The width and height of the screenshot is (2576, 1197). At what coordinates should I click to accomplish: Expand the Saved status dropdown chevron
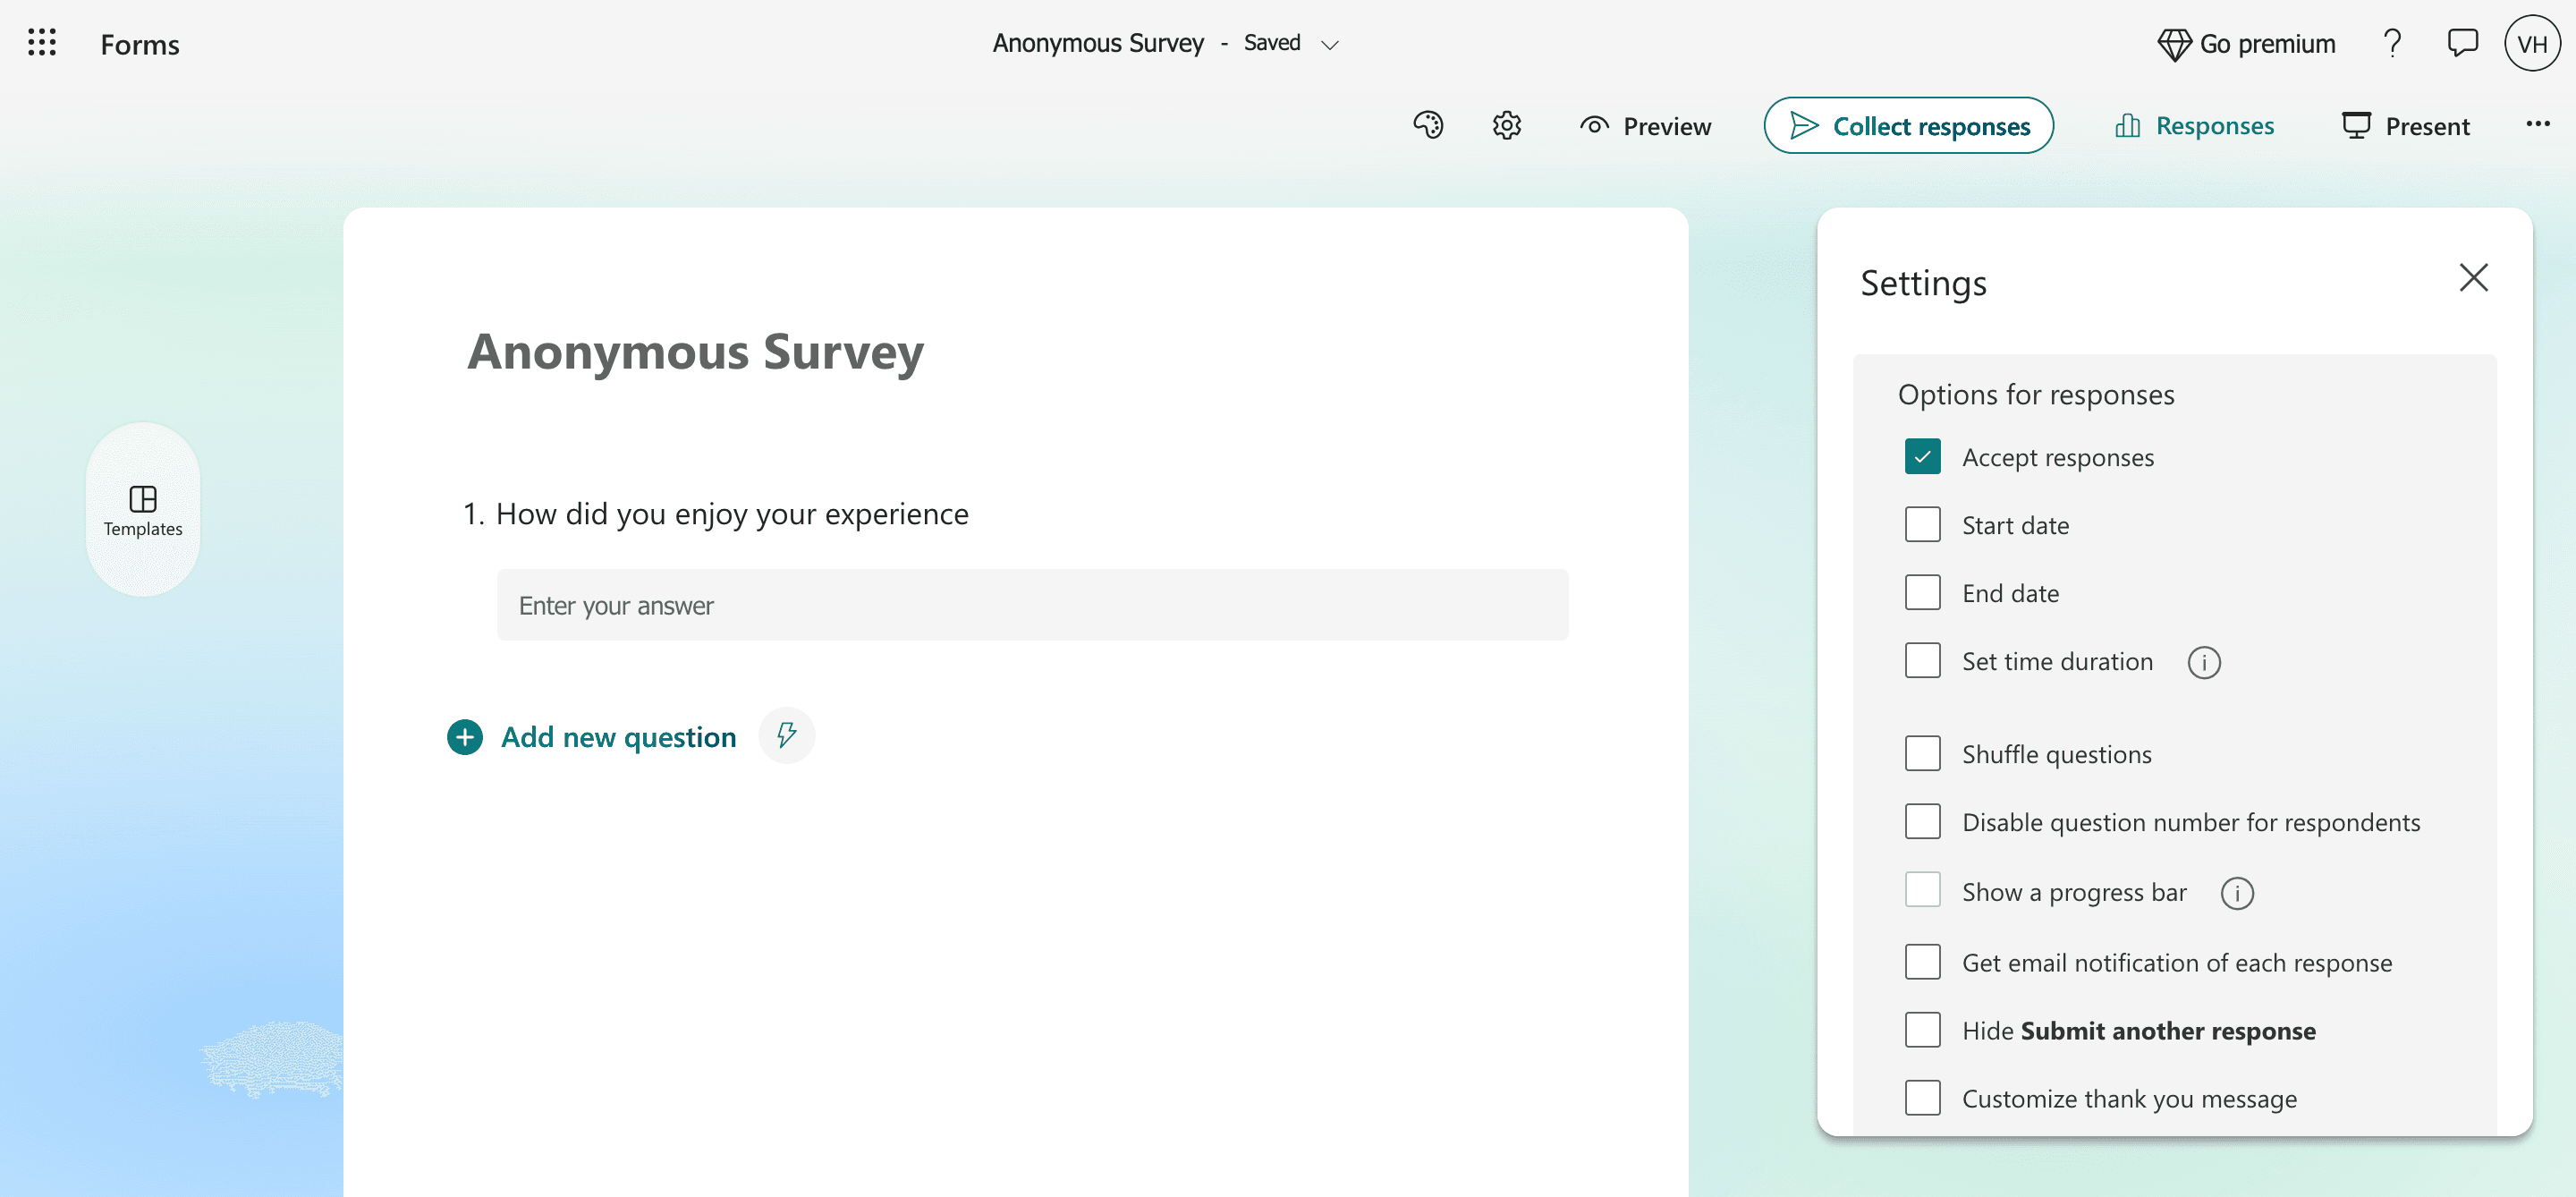click(1329, 45)
